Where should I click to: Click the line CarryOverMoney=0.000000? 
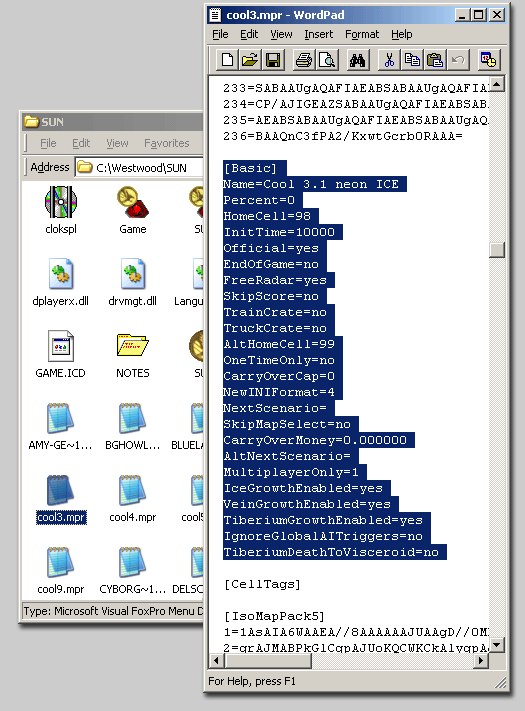(x=315, y=440)
